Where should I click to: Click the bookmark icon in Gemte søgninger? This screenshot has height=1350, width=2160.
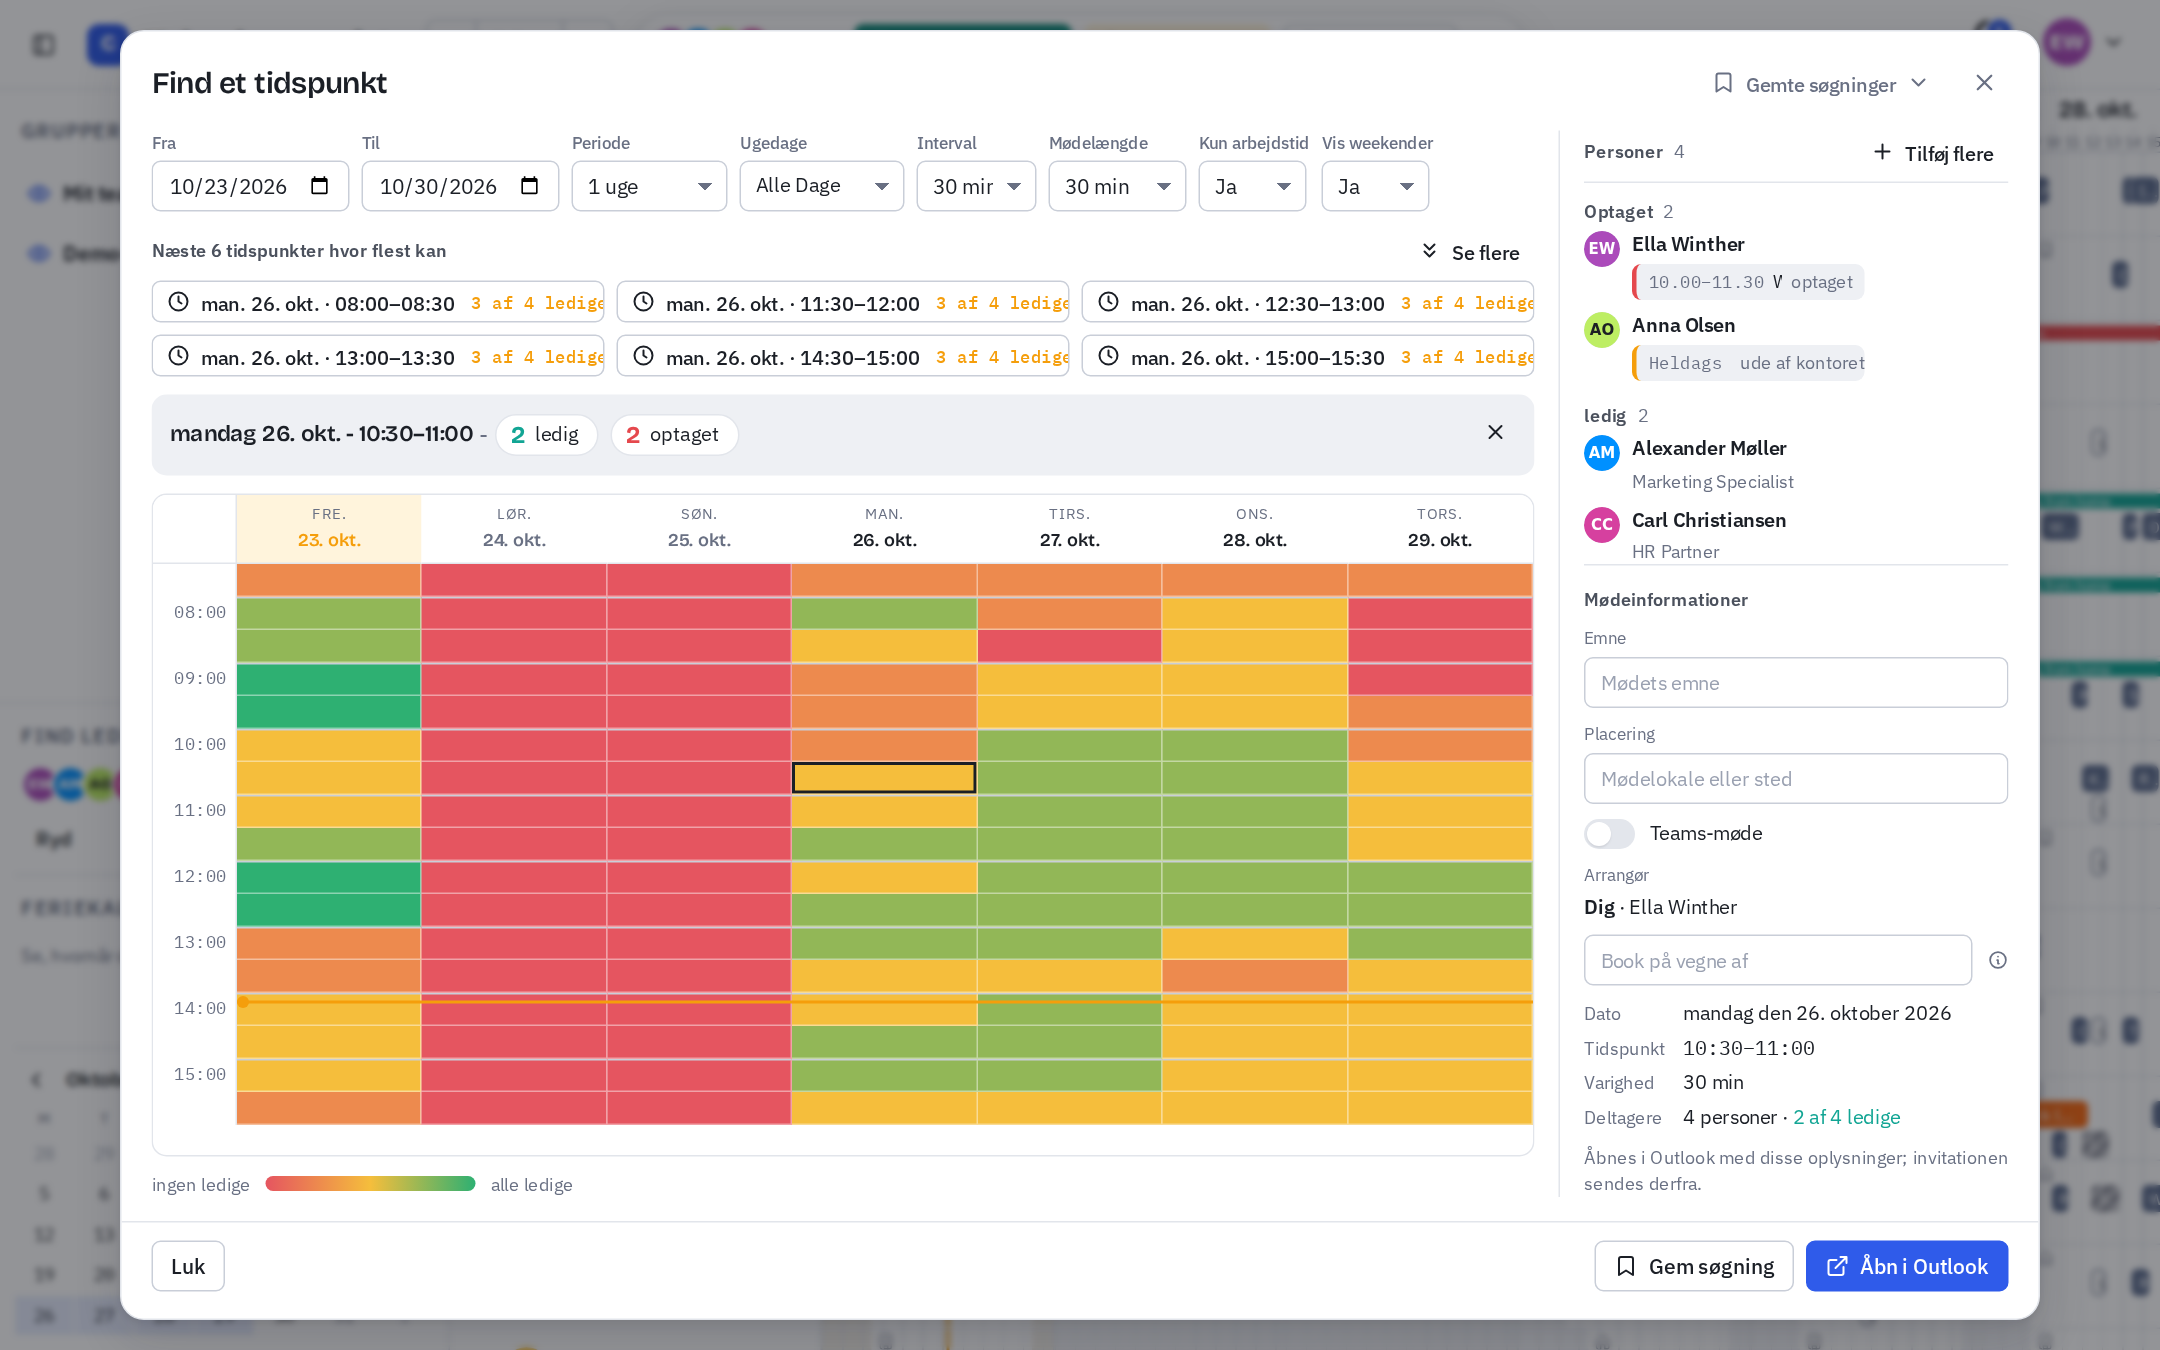pyautogui.click(x=1723, y=83)
